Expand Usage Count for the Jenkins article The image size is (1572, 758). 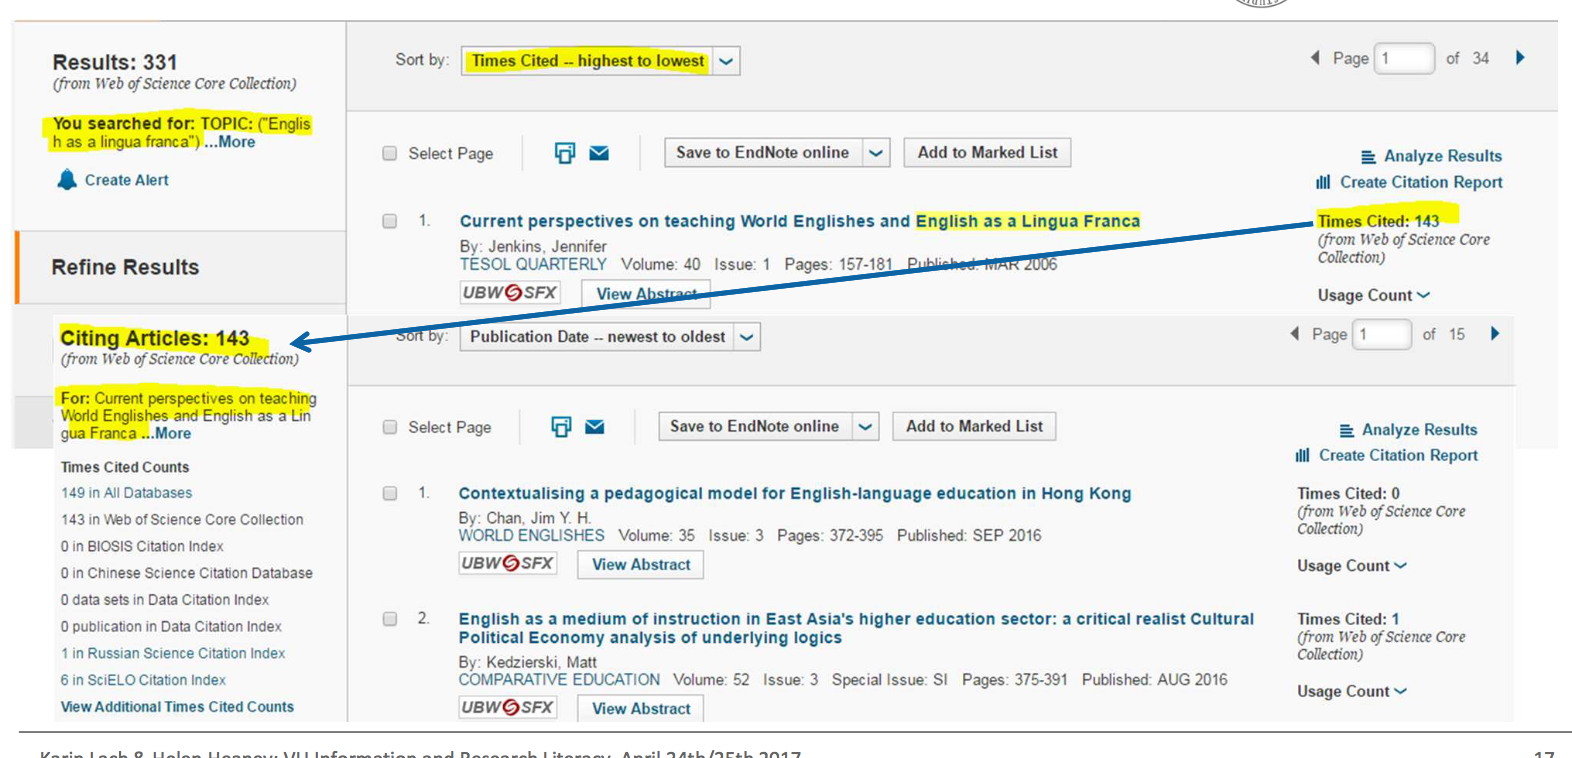1374,296
